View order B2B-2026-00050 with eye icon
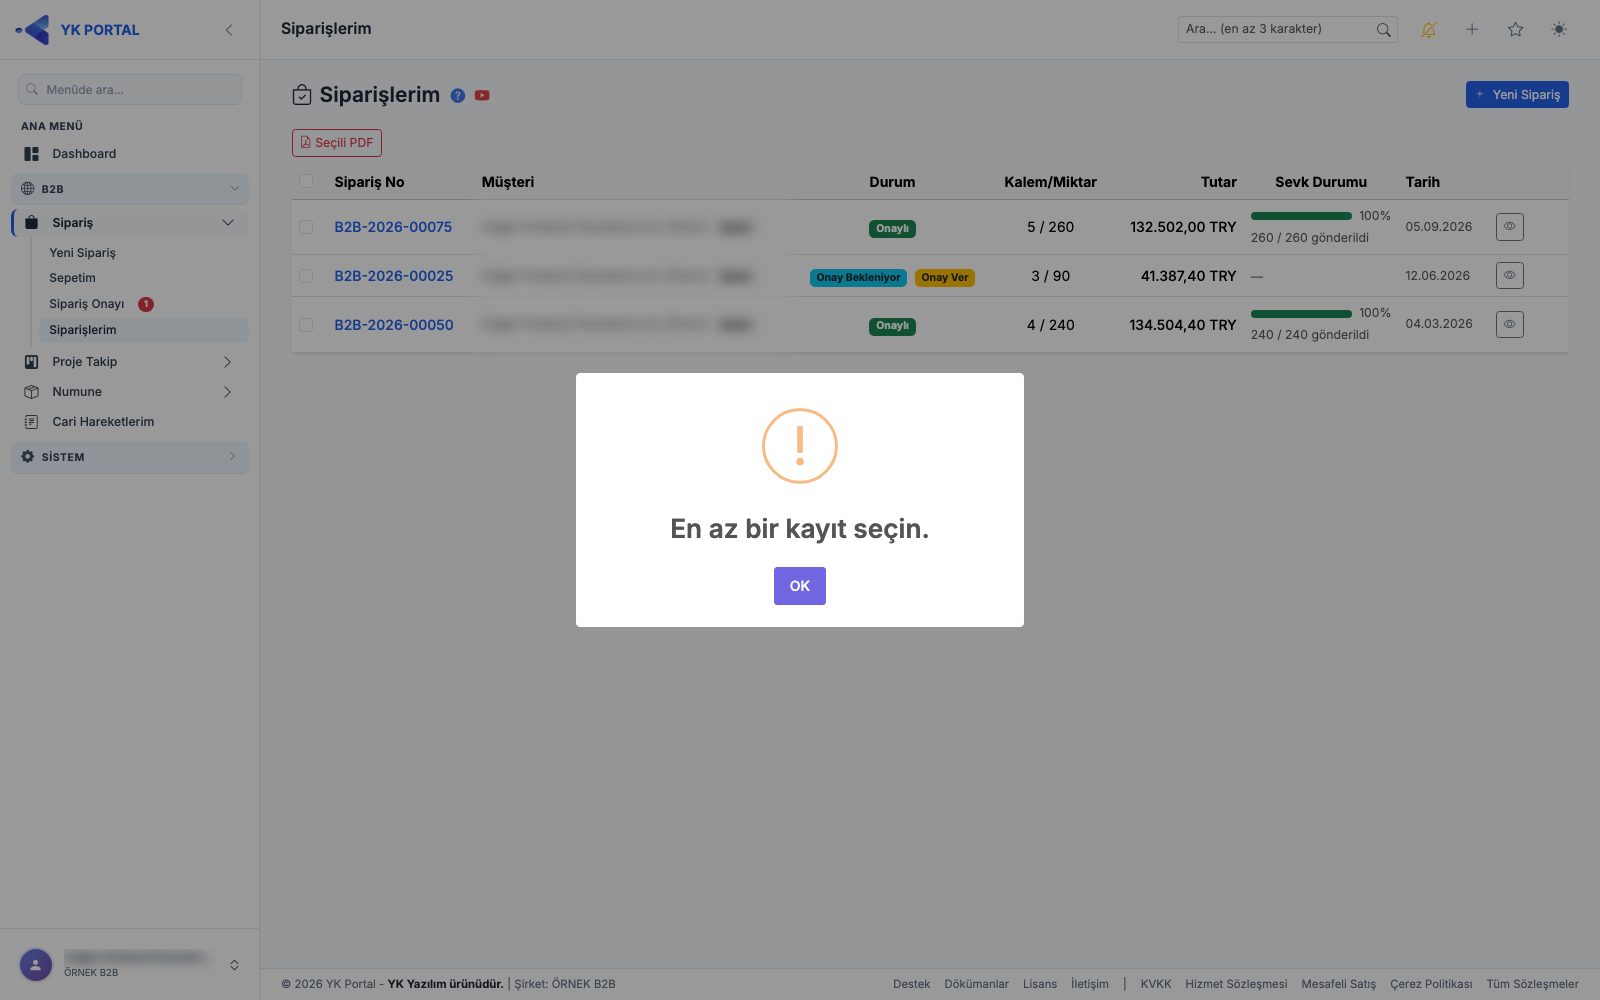Image resolution: width=1600 pixels, height=1000 pixels. (x=1509, y=324)
